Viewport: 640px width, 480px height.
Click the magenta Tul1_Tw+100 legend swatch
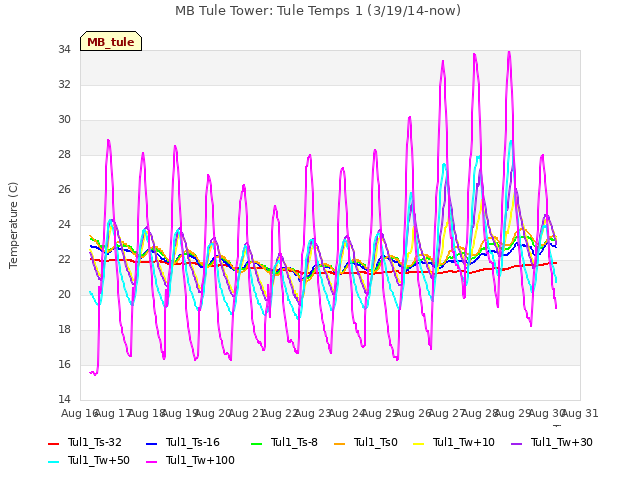tap(151, 461)
